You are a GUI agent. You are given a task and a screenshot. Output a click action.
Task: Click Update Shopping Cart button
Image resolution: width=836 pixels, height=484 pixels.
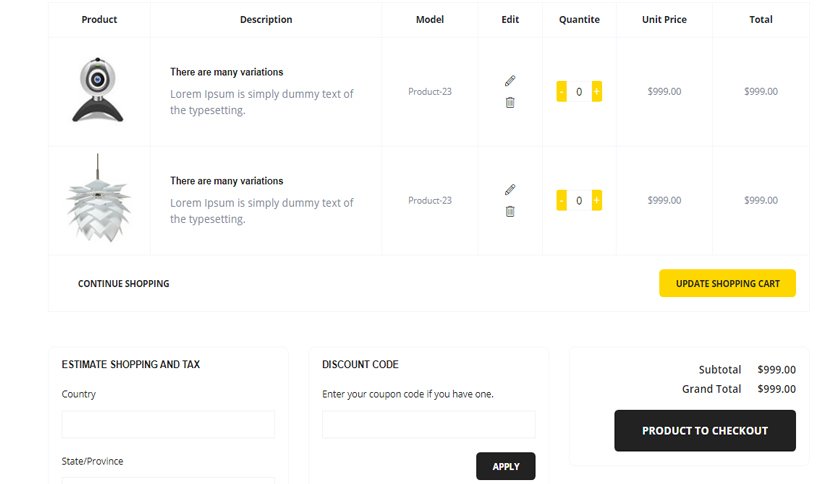pos(727,283)
